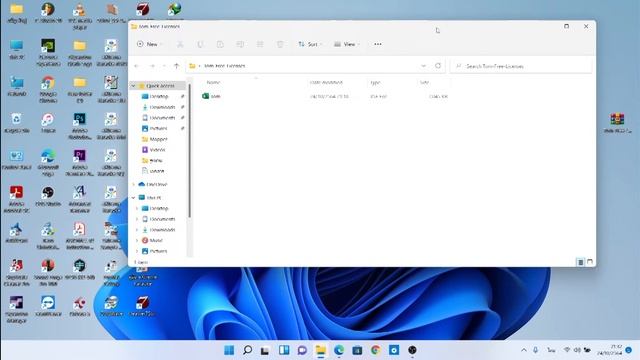This screenshot has width=640, height=360.
Task: Open pinned Downloads under Quick access
Action: tap(162, 107)
